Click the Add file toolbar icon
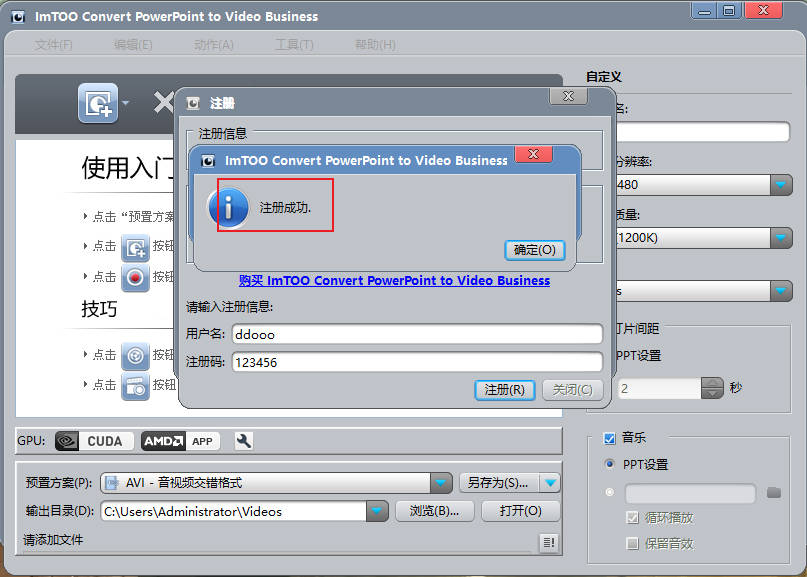This screenshot has height=577, width=807. [98, 103]
